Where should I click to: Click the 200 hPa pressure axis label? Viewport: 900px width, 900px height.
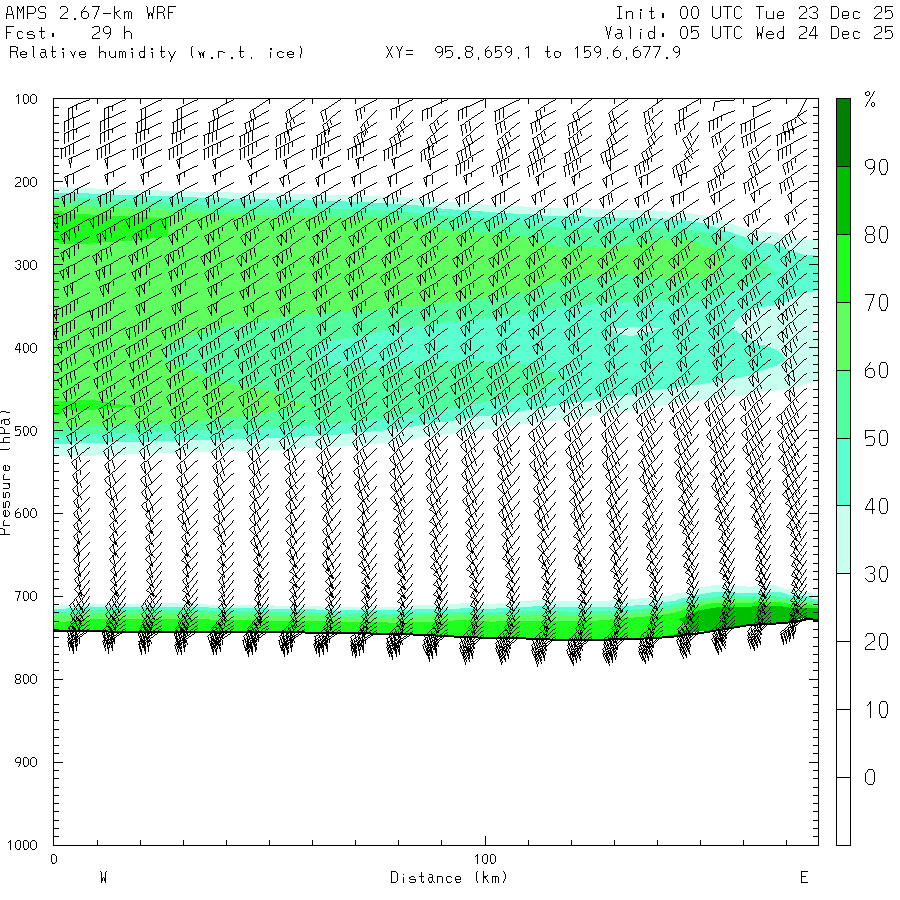(x=26, y=182)
